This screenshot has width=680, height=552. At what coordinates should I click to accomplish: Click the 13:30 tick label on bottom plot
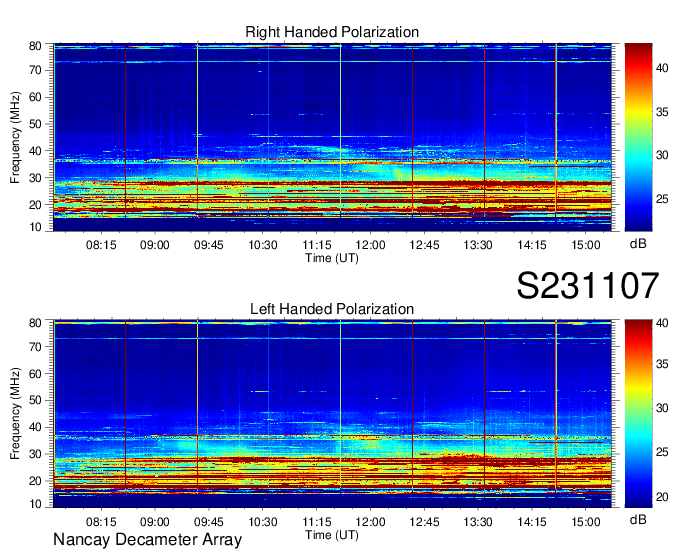click(478, 522)
